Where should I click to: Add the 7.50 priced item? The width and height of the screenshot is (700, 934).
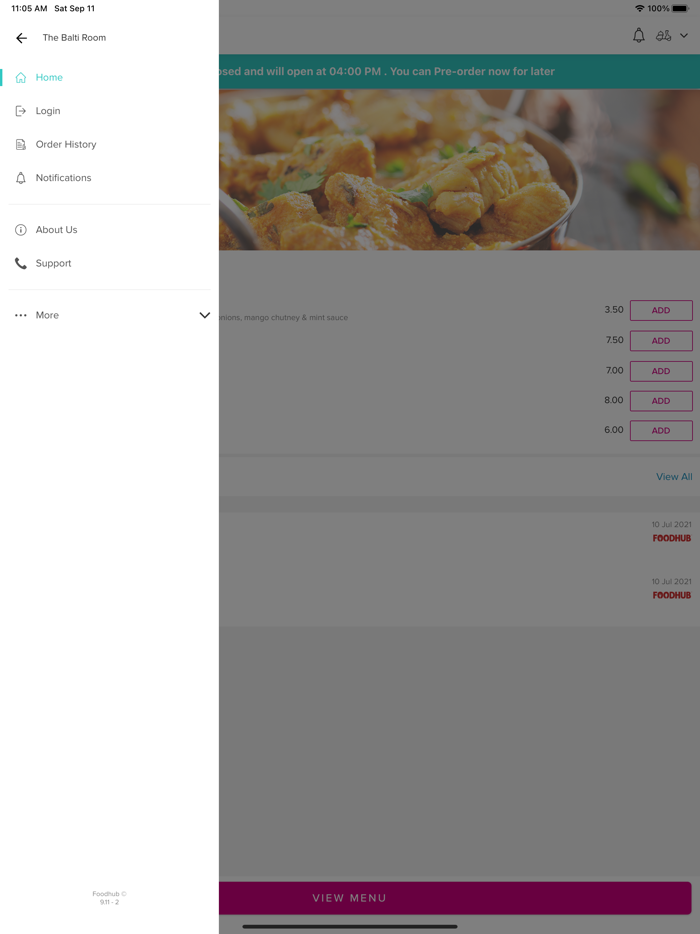point(661,341)
